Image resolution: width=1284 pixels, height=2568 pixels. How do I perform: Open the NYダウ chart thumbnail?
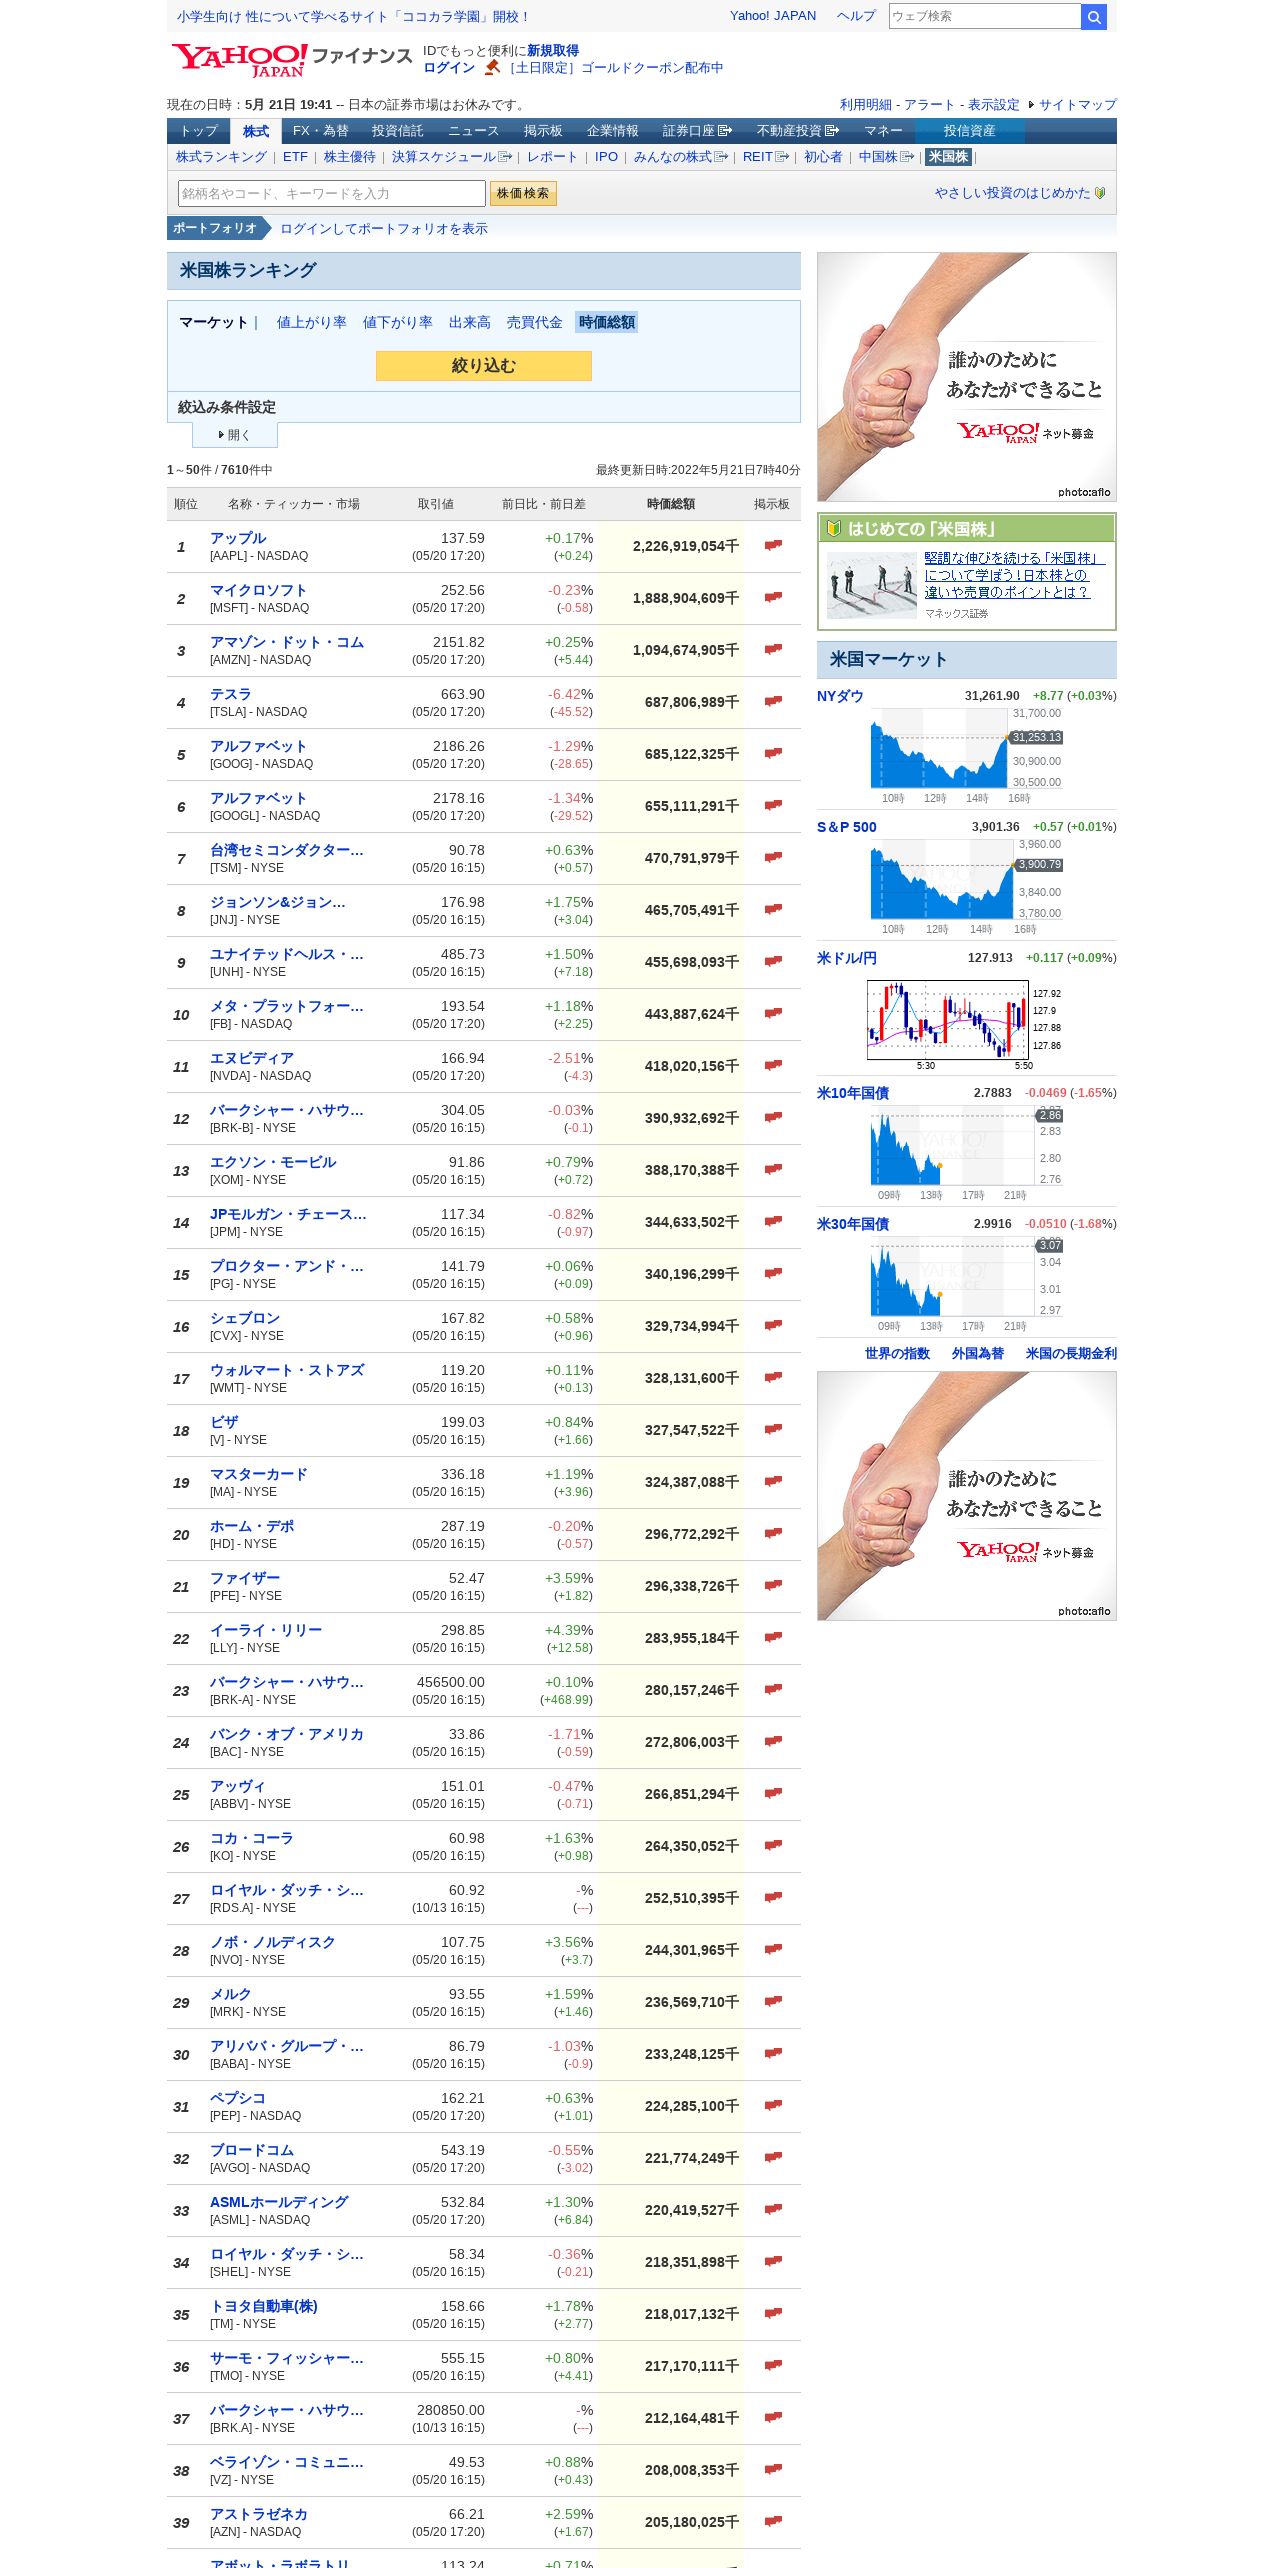point(966,756)
